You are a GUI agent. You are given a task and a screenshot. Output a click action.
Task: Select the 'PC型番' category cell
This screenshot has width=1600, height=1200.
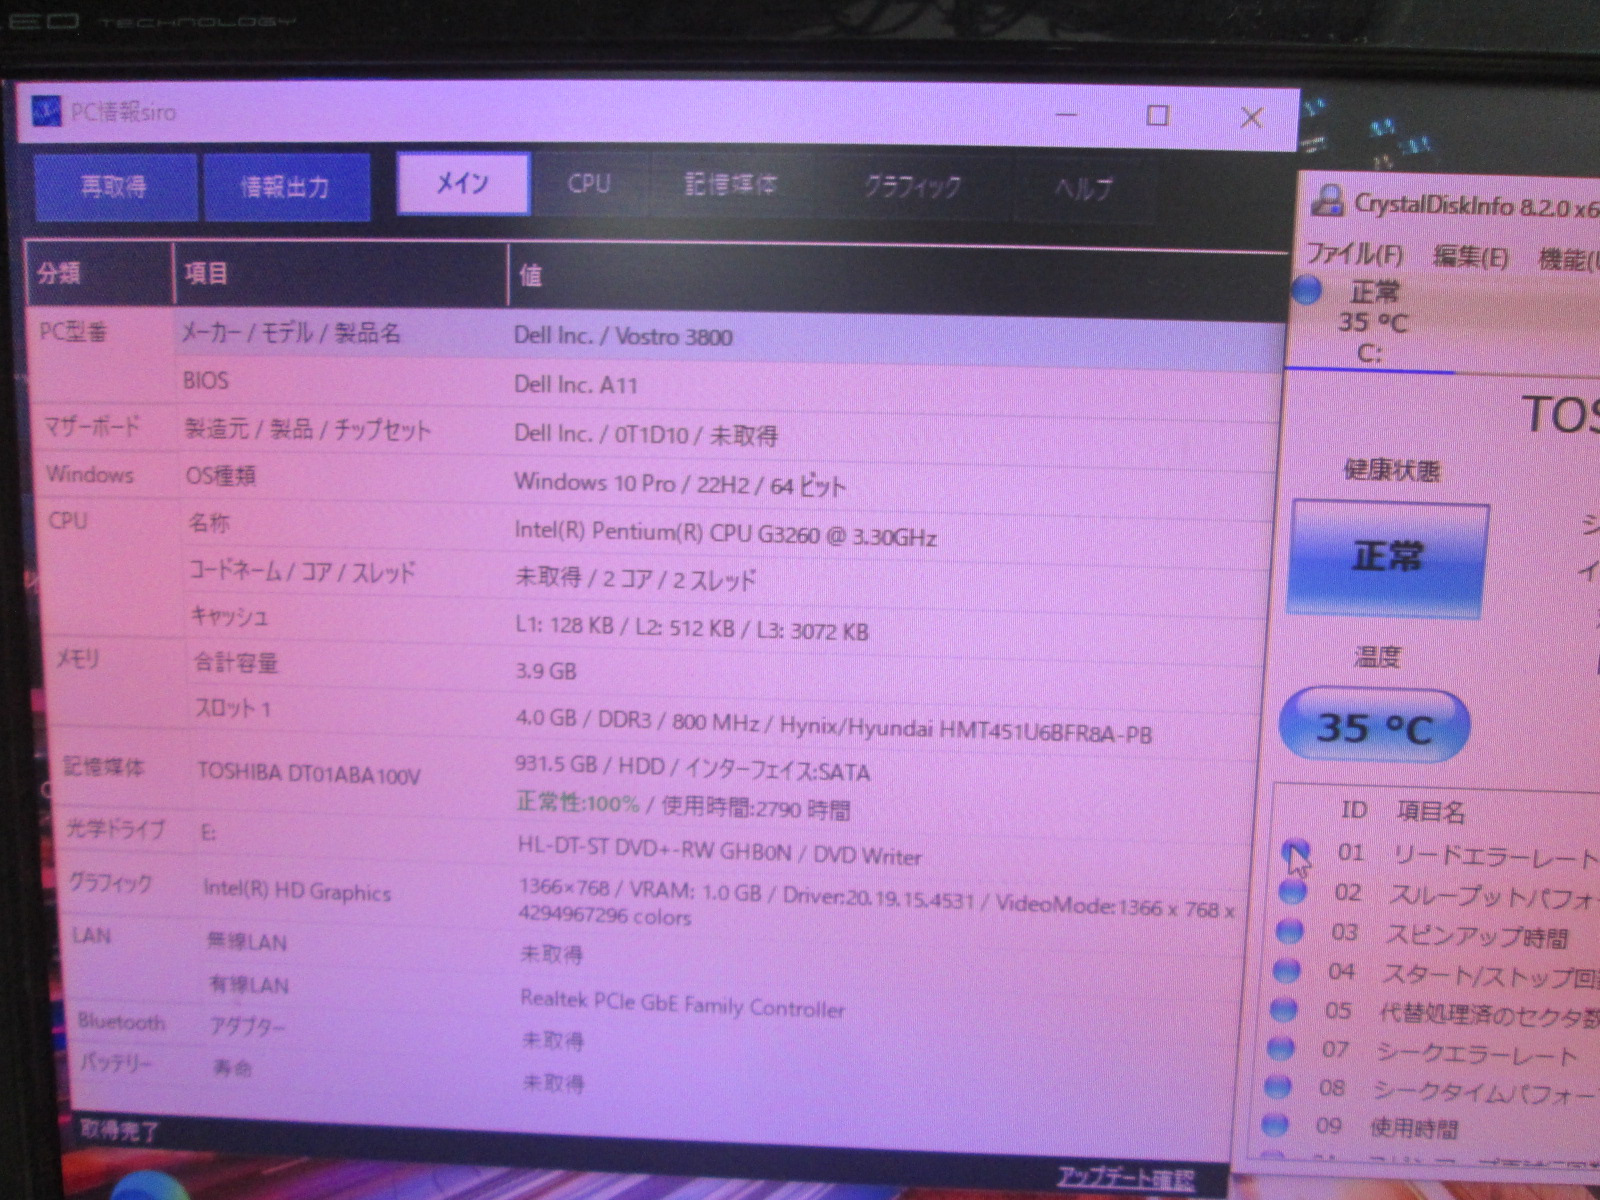(x=73, y=331)
